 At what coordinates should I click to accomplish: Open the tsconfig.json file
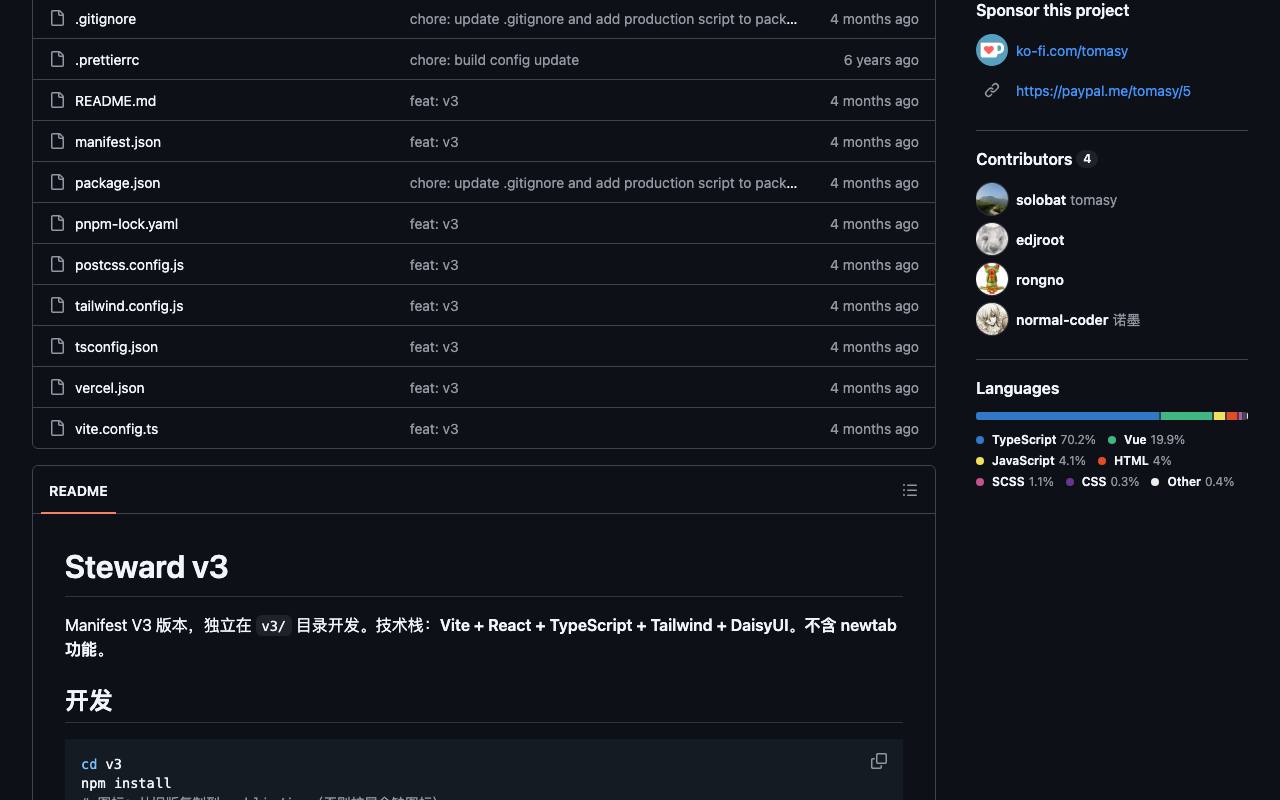(116, 347)
